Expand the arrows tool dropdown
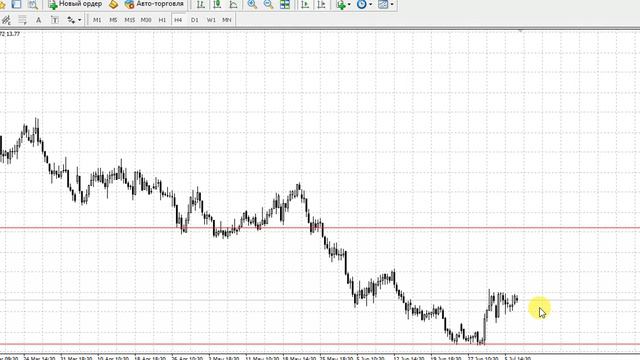The image size is (640, 360). (80, 20)
